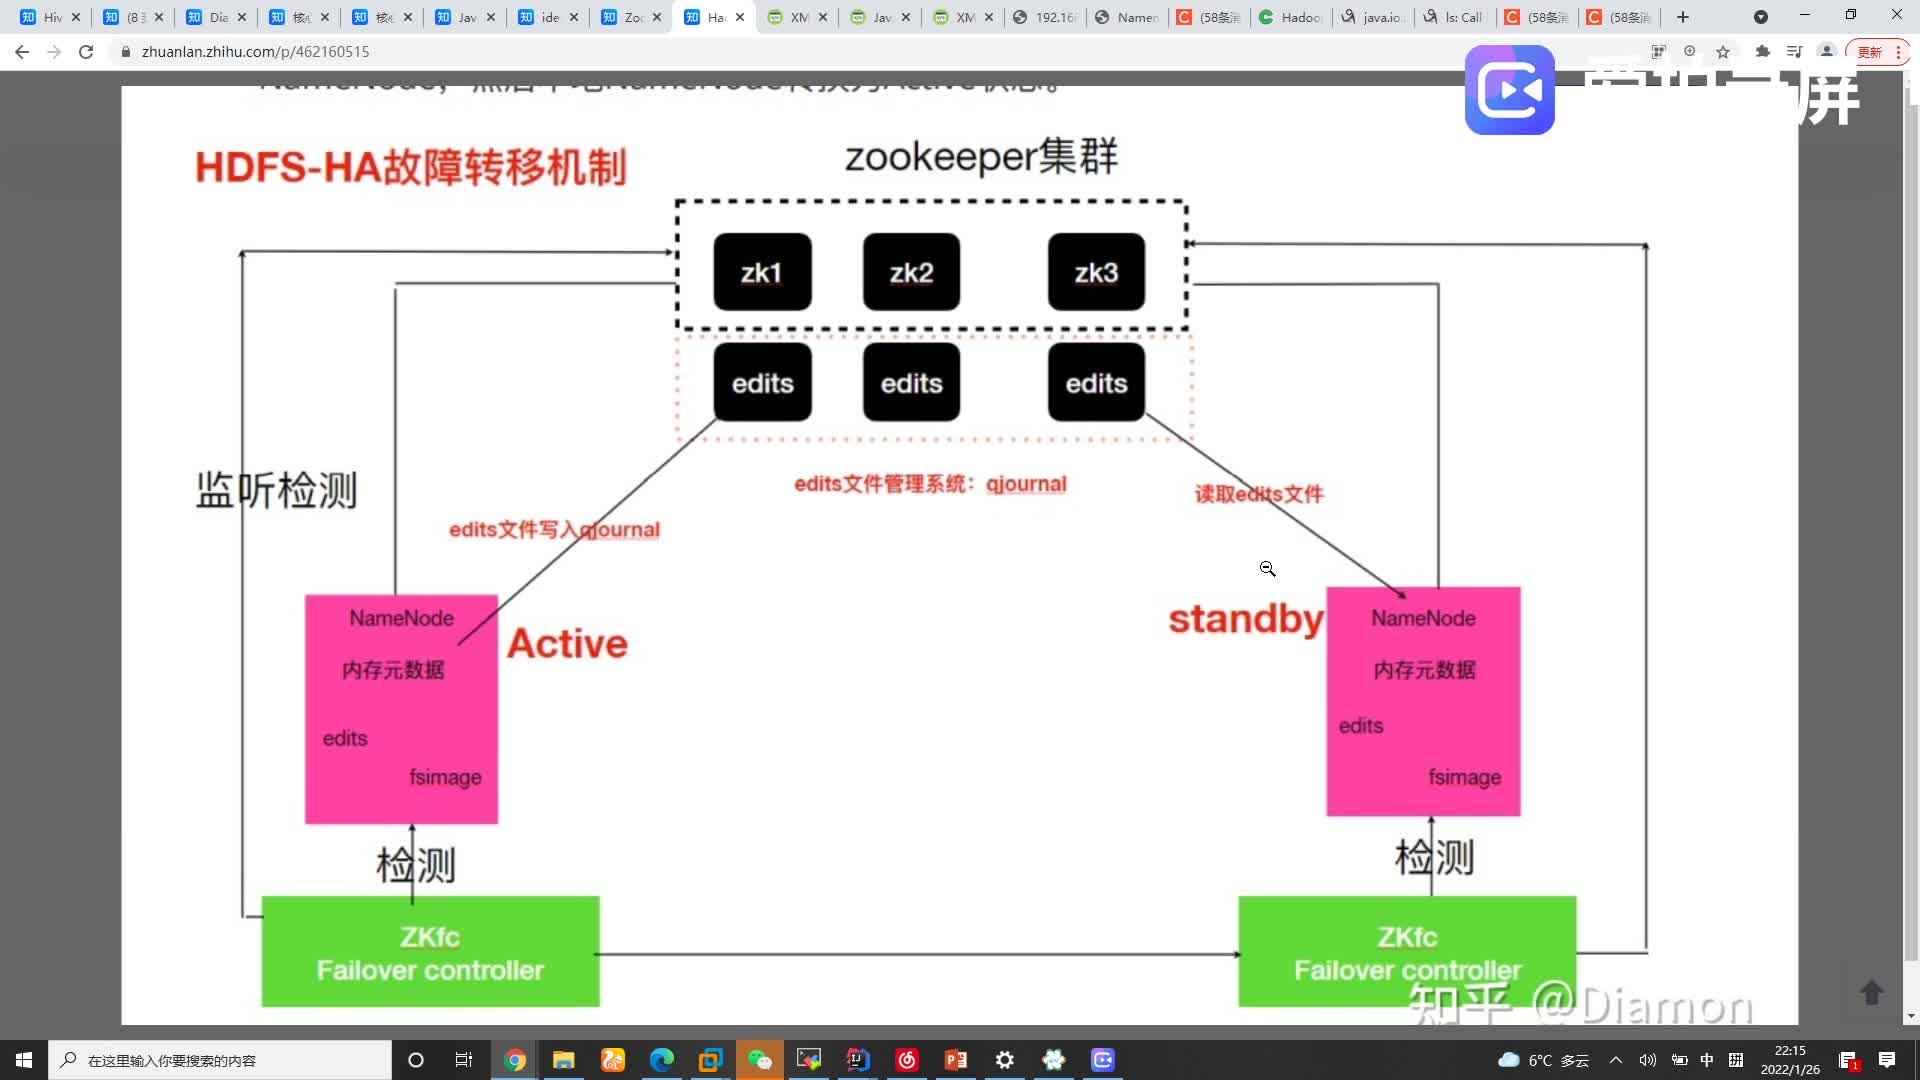Open IntelliJ IDEA from the taskbar
The width and height of the screenshot is (1920, 1080).
pos(857,1059)
